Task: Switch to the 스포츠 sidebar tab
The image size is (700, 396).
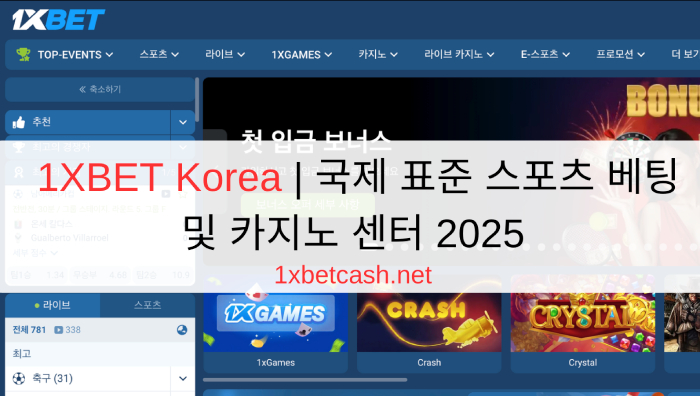Action: 147,305
